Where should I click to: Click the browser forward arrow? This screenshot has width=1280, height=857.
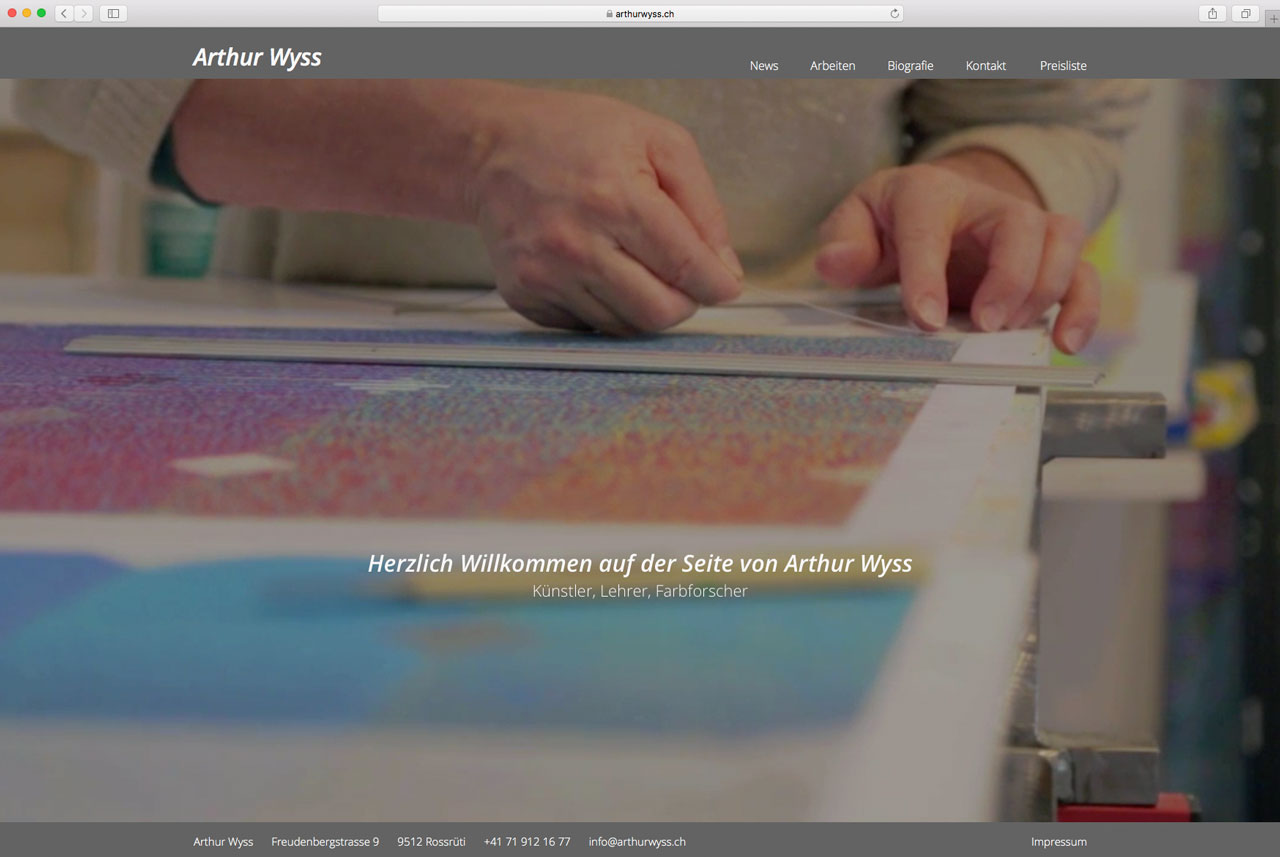click(x=83, y=13)
